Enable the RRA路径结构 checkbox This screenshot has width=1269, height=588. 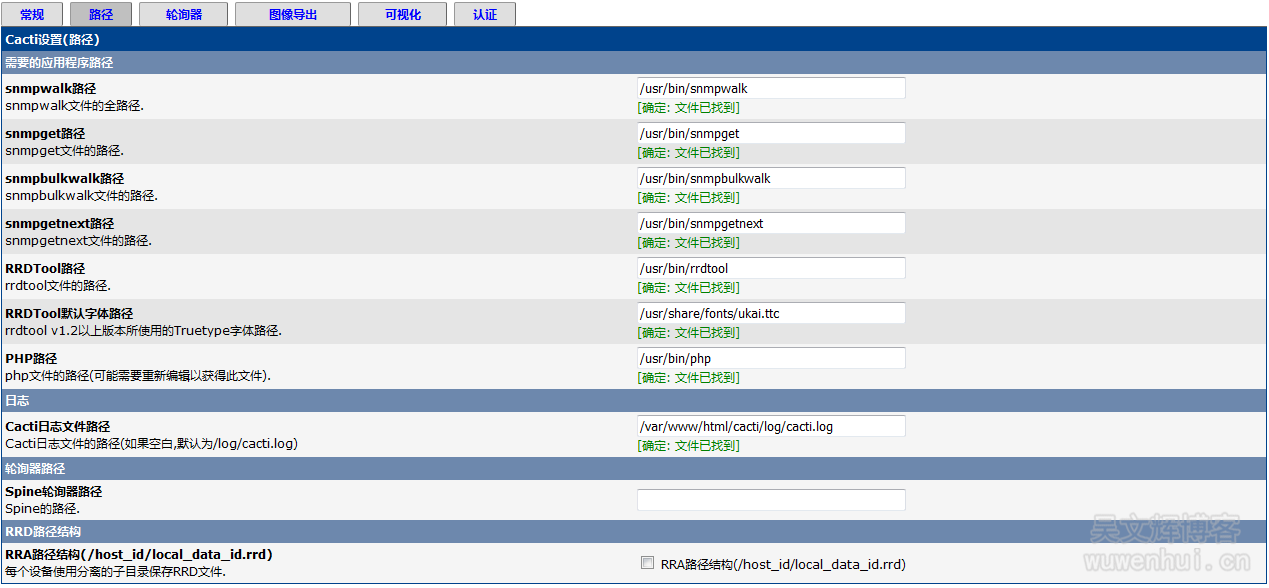point(647,563)
